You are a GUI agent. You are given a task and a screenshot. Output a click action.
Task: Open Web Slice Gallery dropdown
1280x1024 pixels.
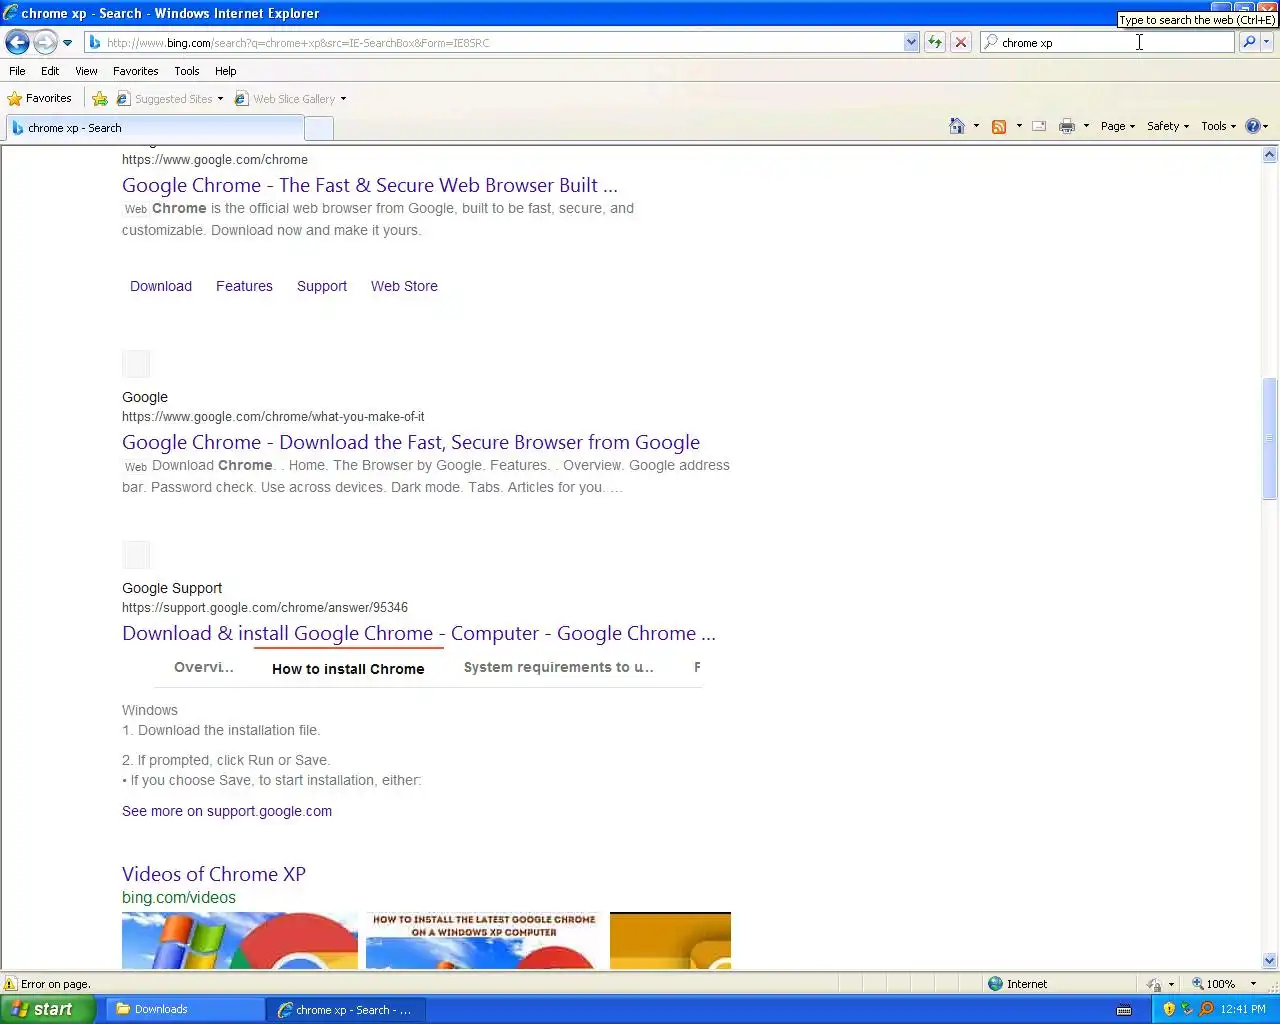291,99
